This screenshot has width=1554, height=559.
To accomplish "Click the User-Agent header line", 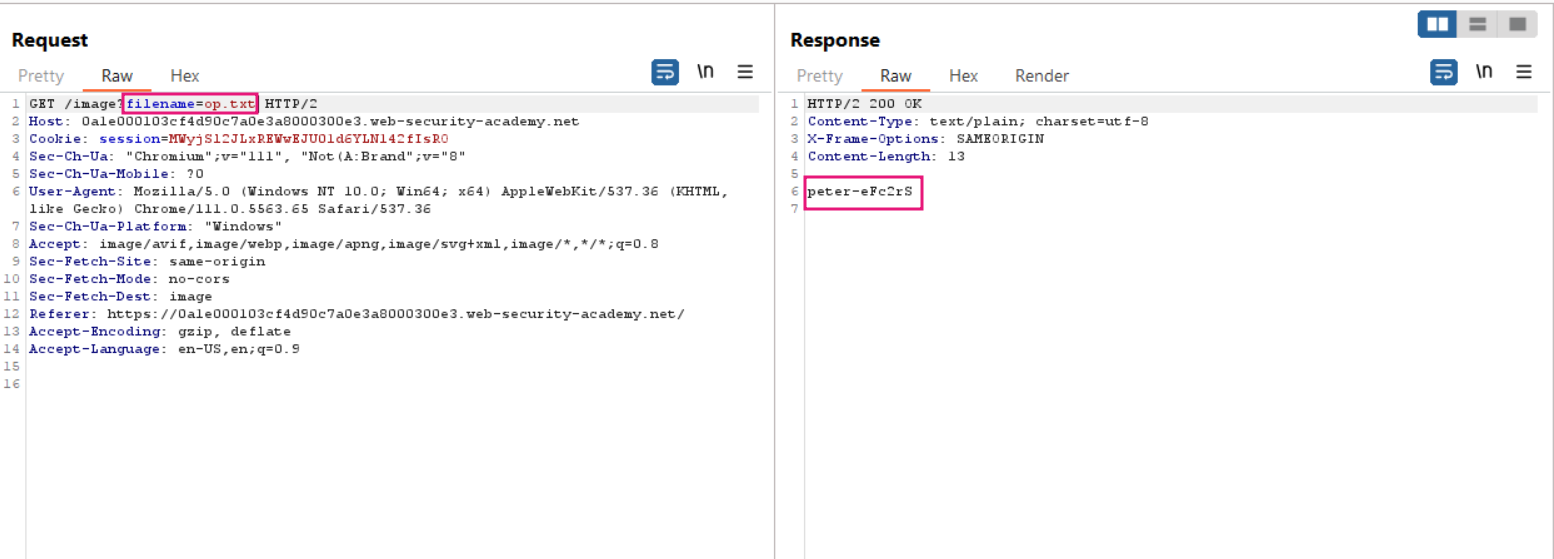I will pos(378,200).
